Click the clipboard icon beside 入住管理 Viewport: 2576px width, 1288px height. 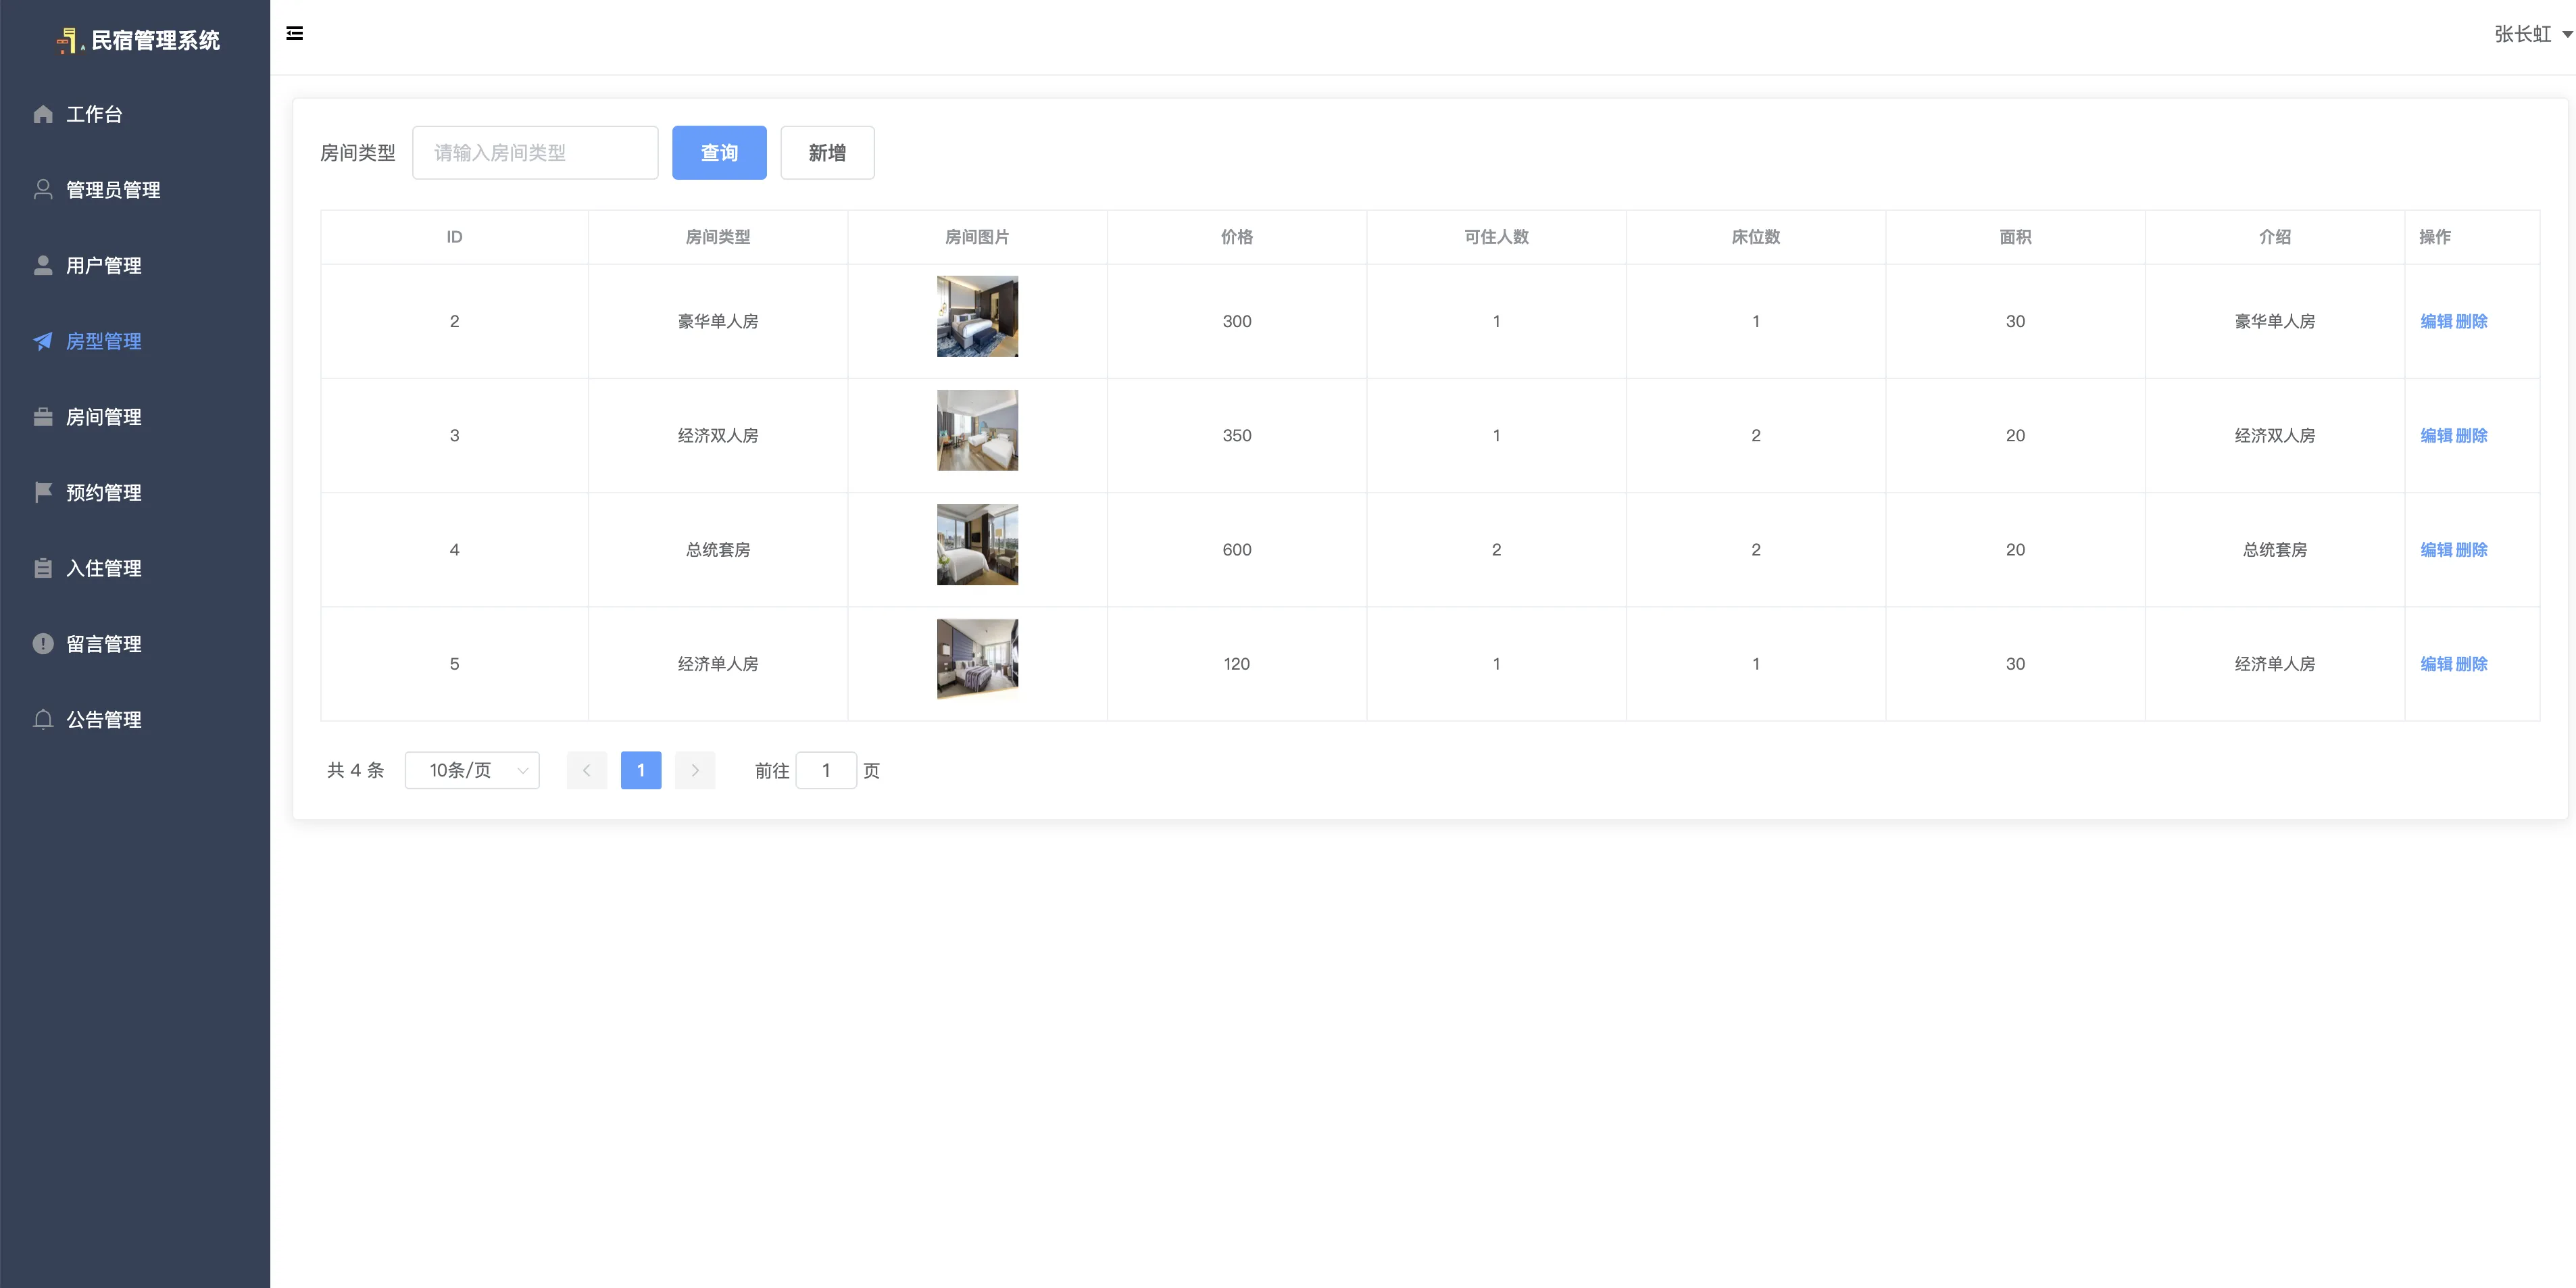(x=43, y=568)
